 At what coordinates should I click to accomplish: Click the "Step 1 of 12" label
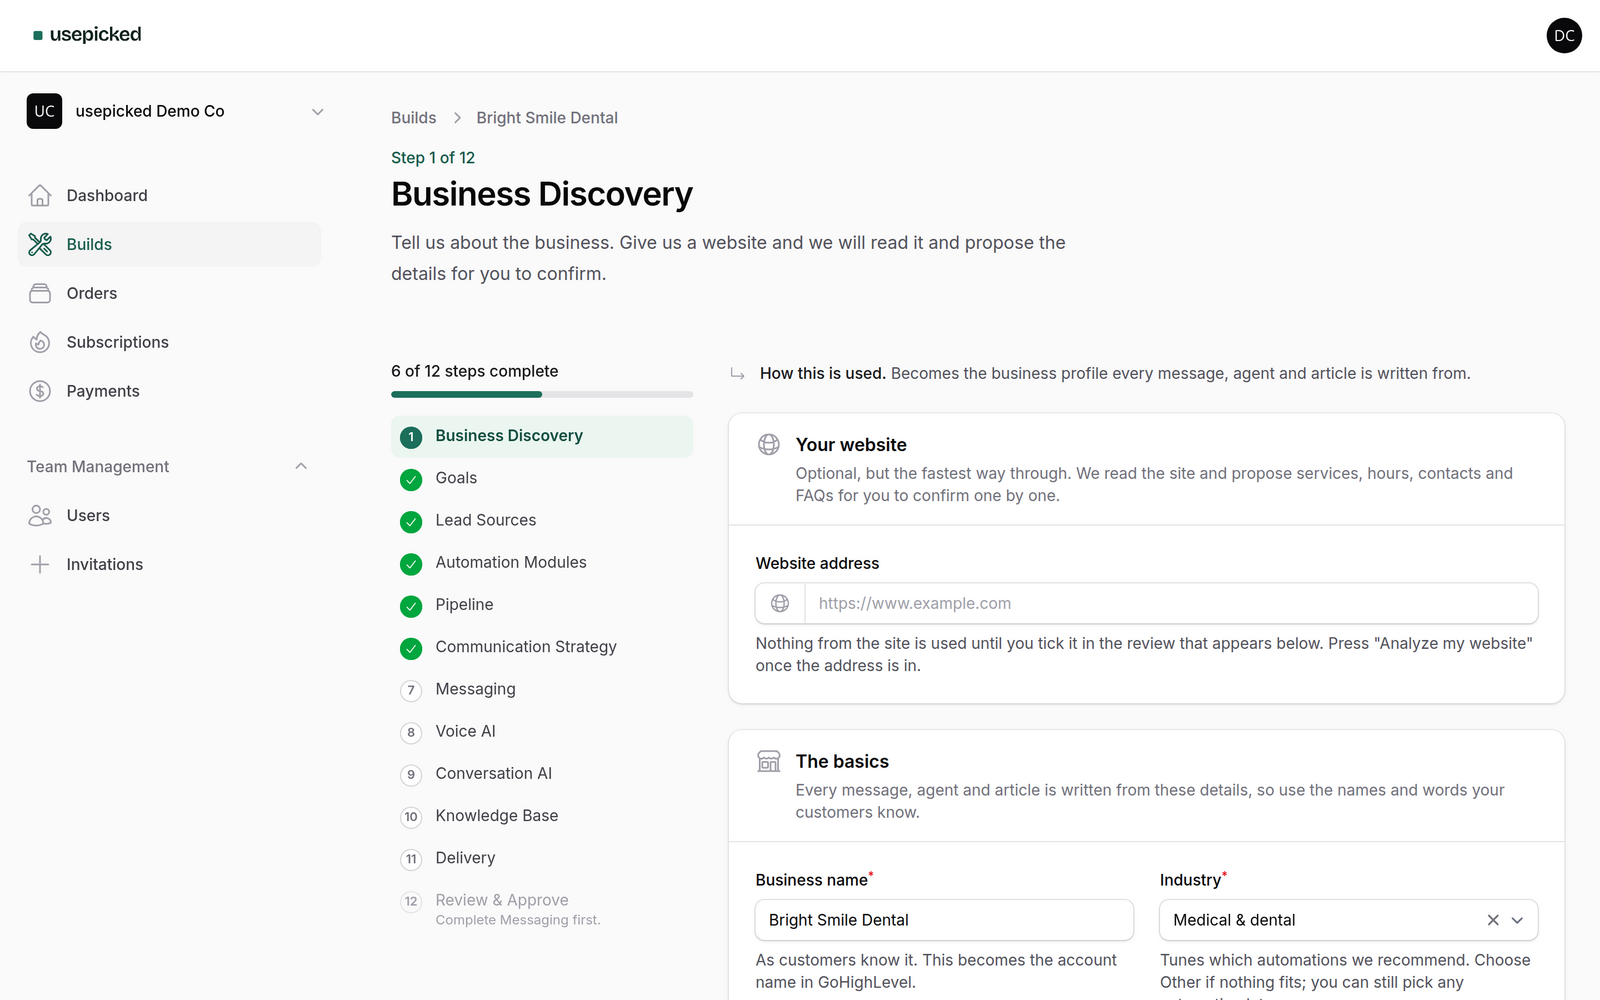[433, 158]
